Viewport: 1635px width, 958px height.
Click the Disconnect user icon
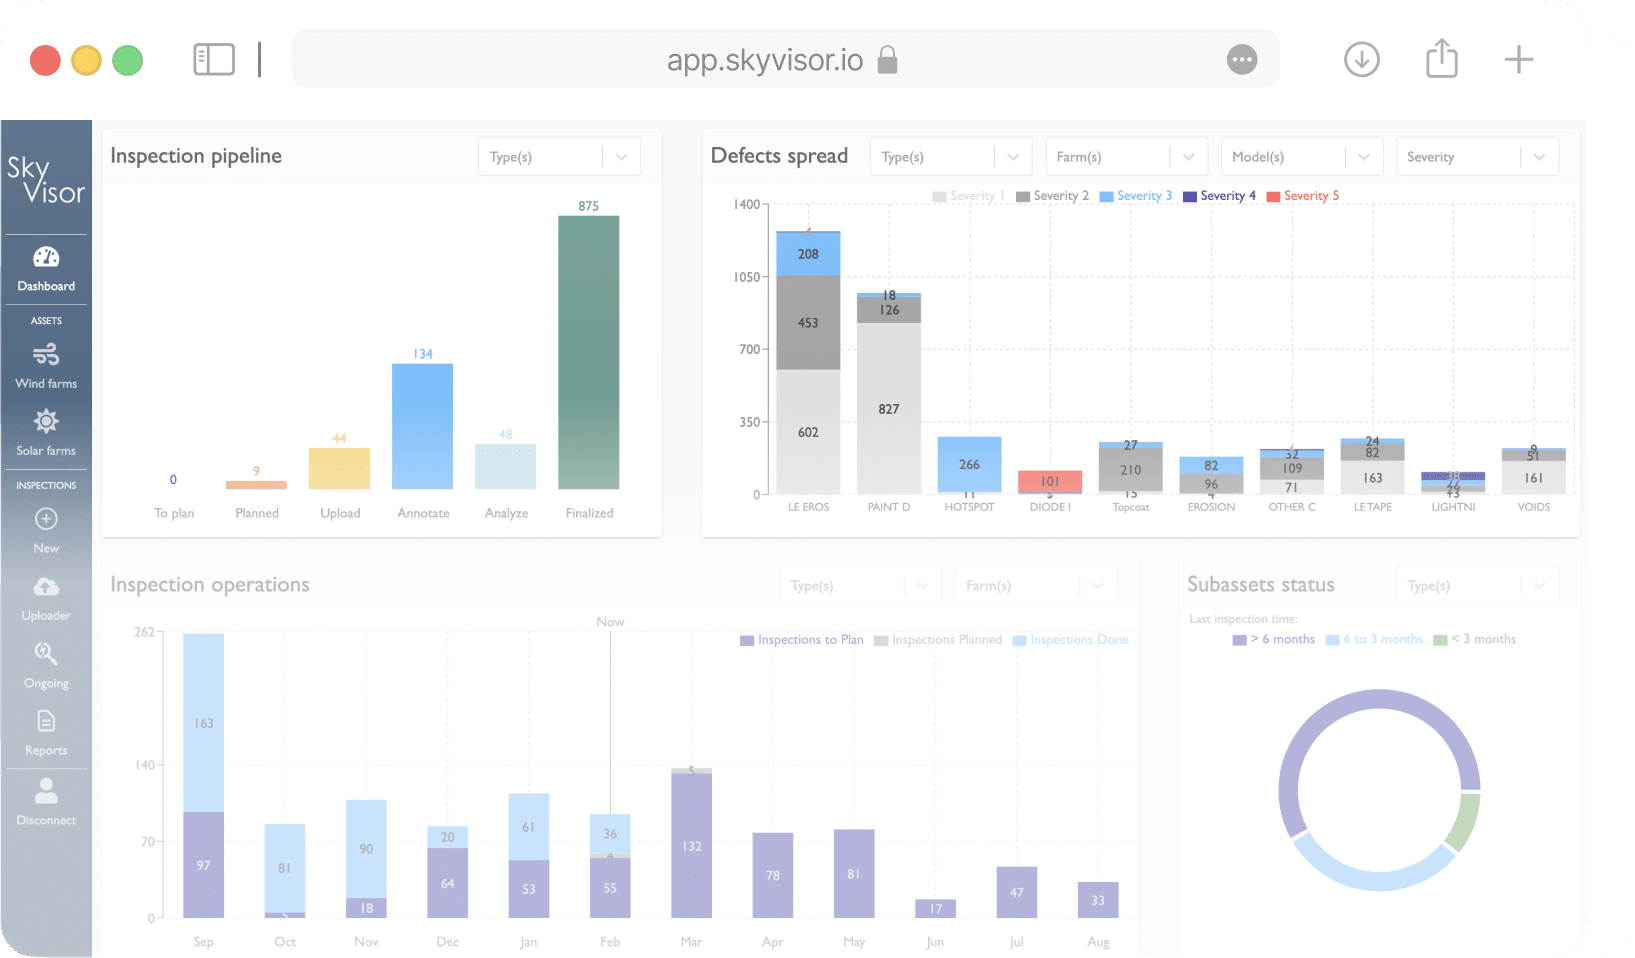point(46,792)
